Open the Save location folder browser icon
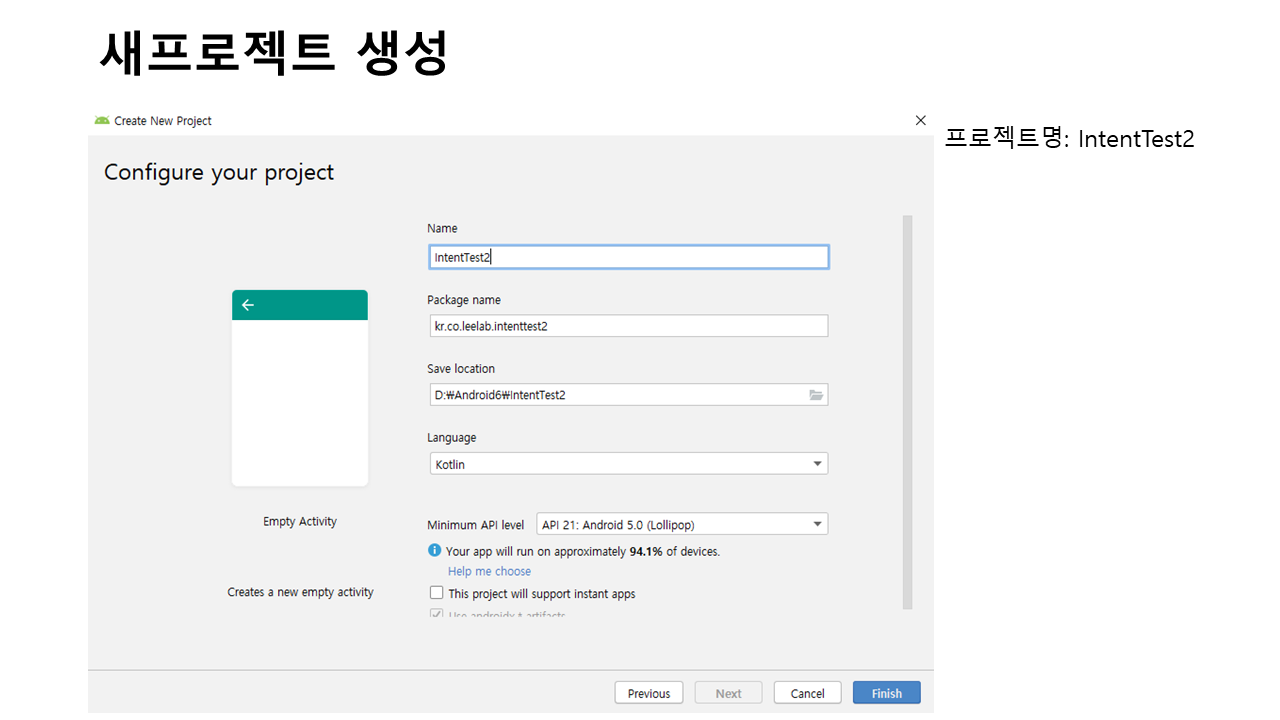 (x=816, y=395)
